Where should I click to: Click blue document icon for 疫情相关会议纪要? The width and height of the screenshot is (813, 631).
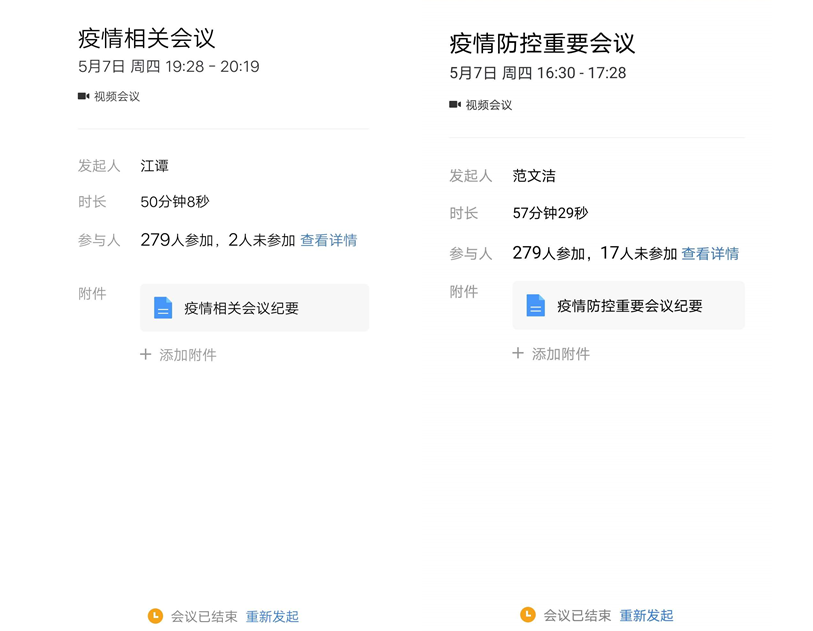pos(163,308)
